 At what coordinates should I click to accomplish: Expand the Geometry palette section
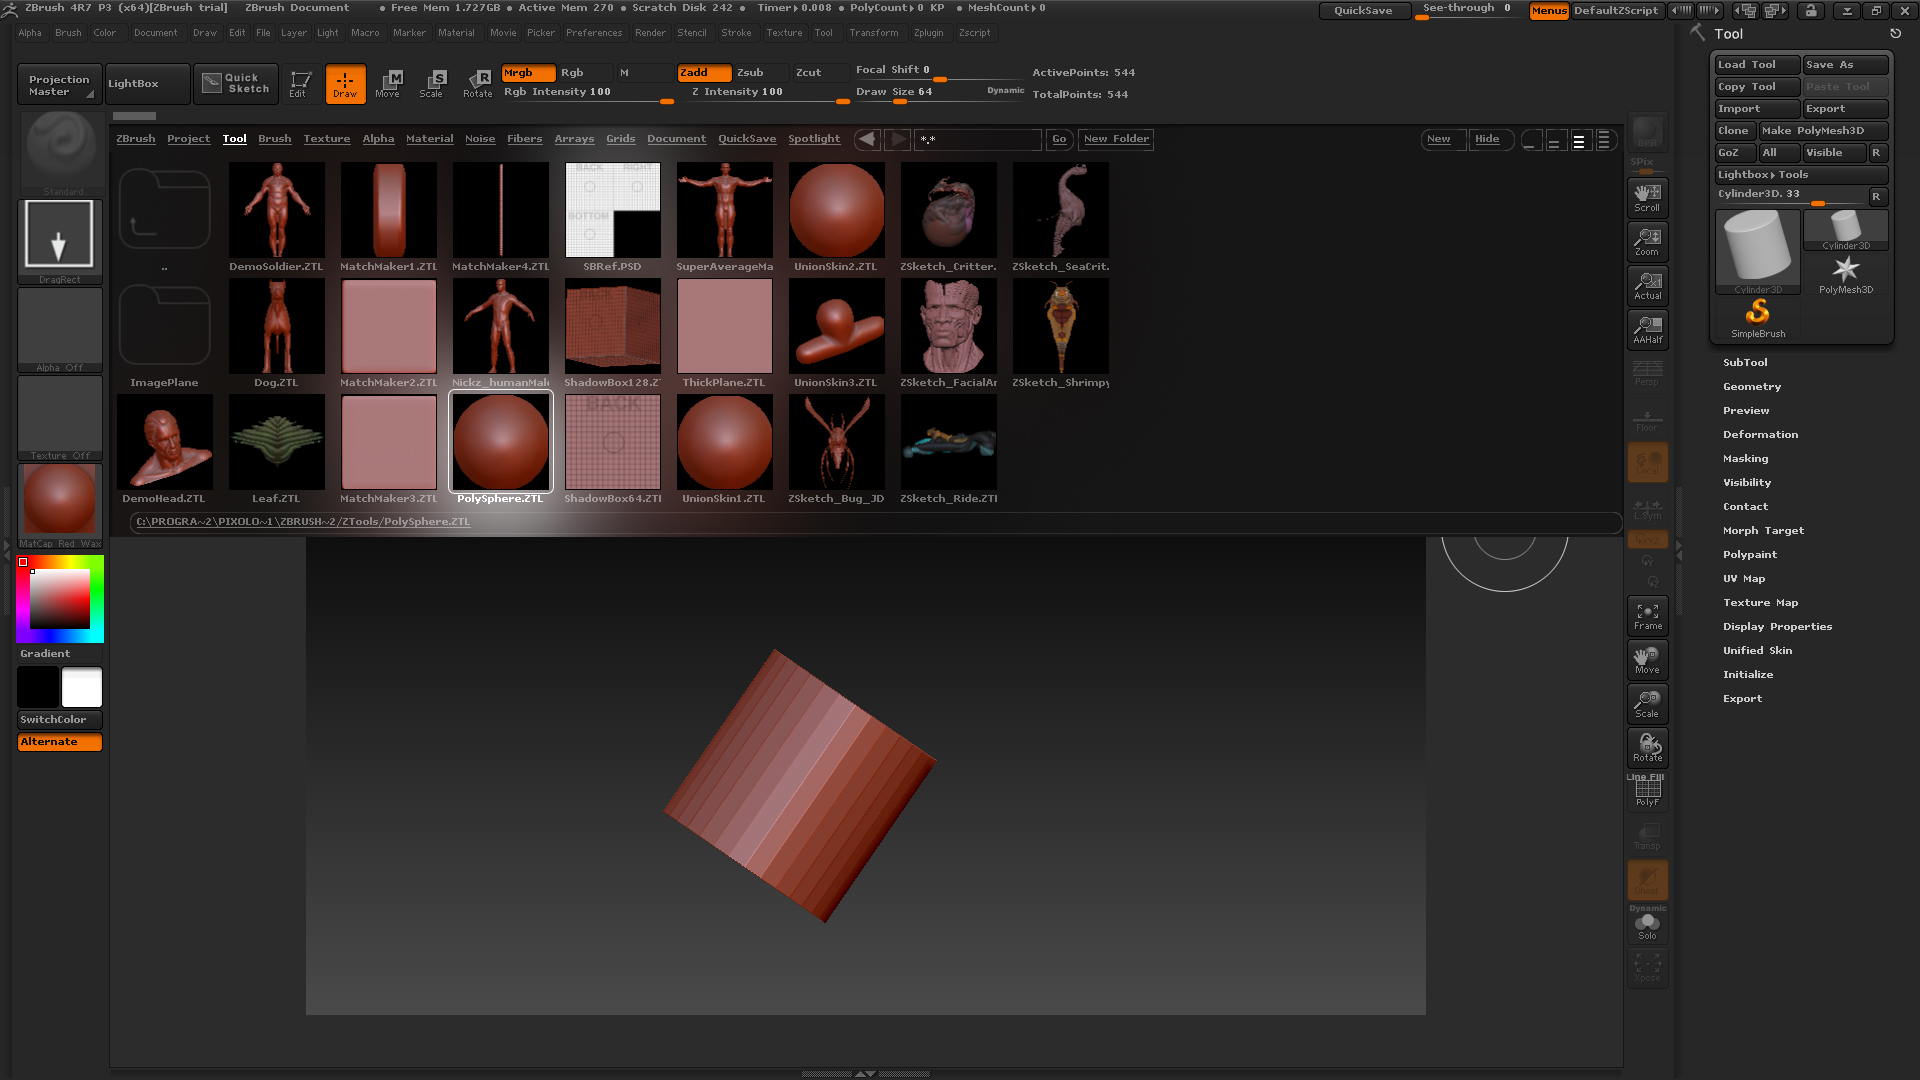pos(1752,387)
